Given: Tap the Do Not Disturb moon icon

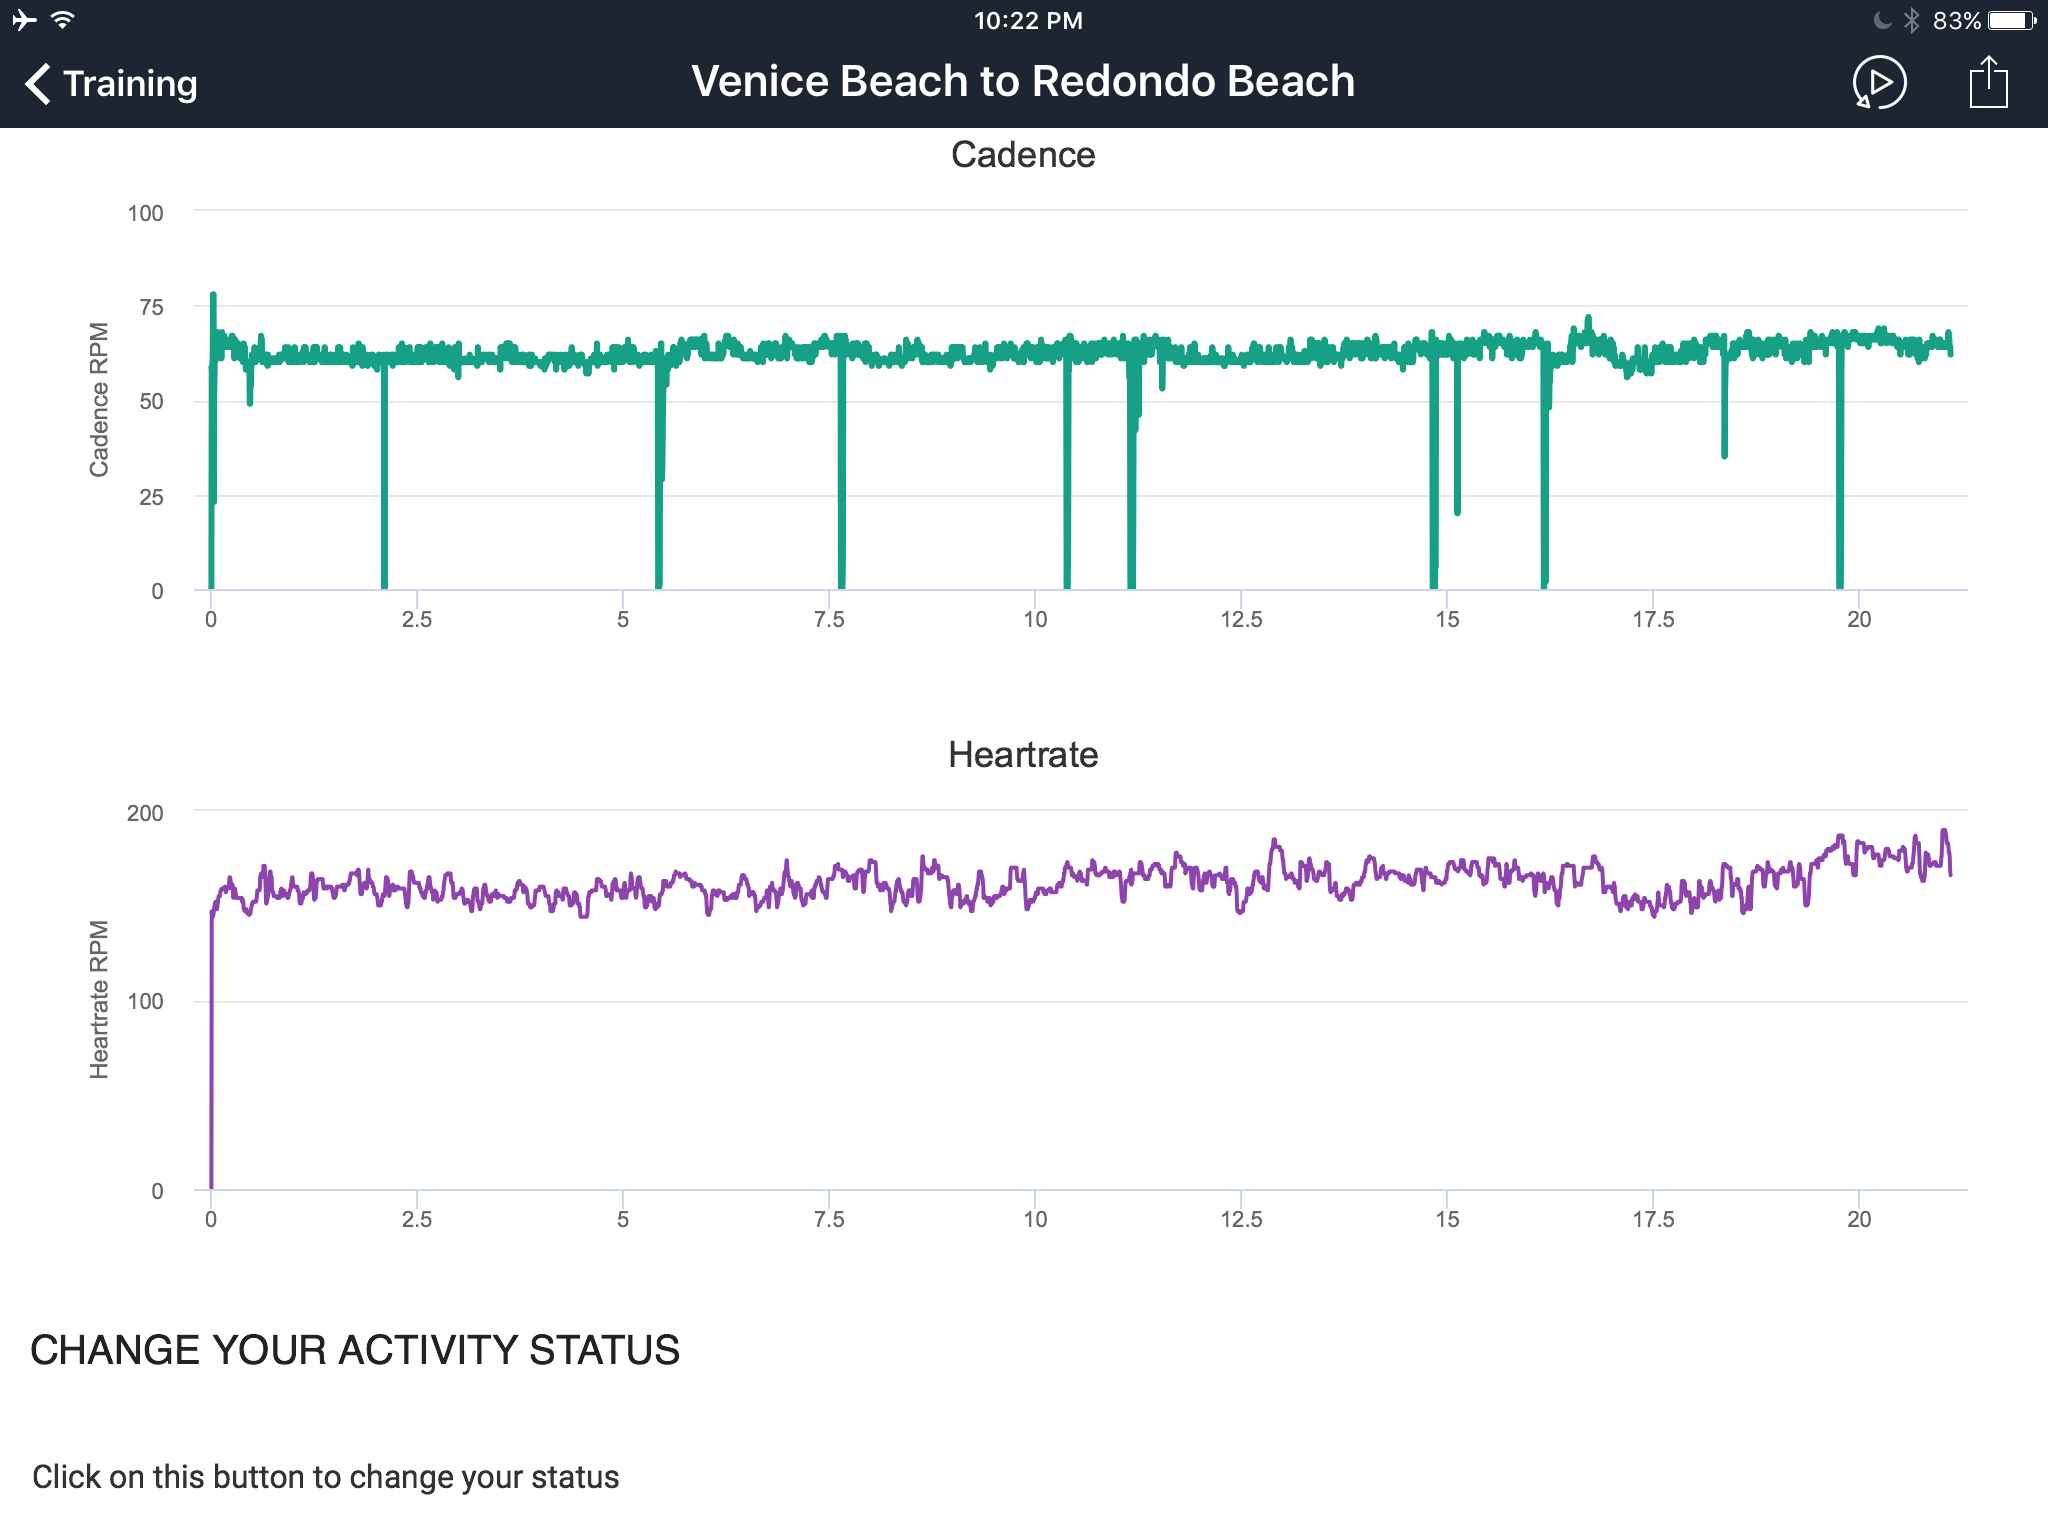Looking at the screenshot, I should [1881, 20].
